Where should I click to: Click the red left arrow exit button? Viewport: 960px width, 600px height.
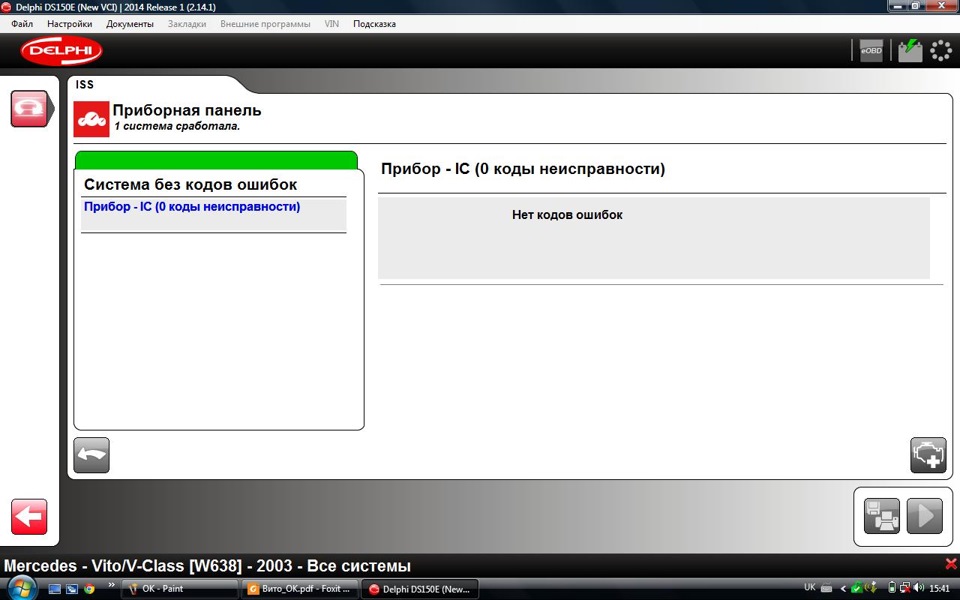[29, 517]
